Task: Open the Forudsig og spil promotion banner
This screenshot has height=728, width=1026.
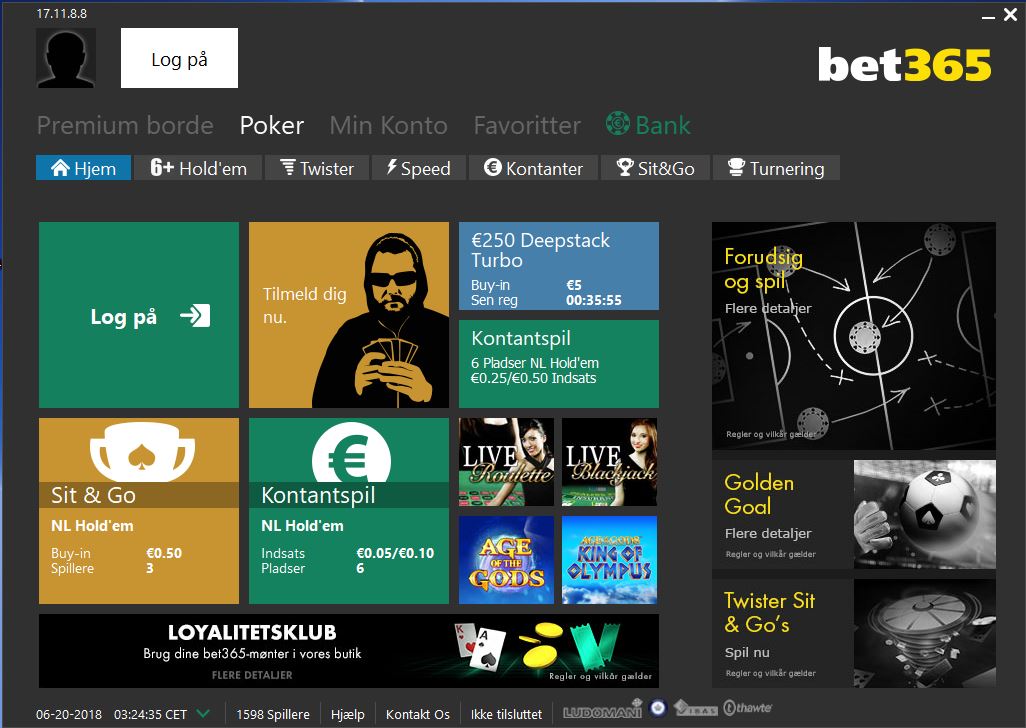Action: coord(854,336)
